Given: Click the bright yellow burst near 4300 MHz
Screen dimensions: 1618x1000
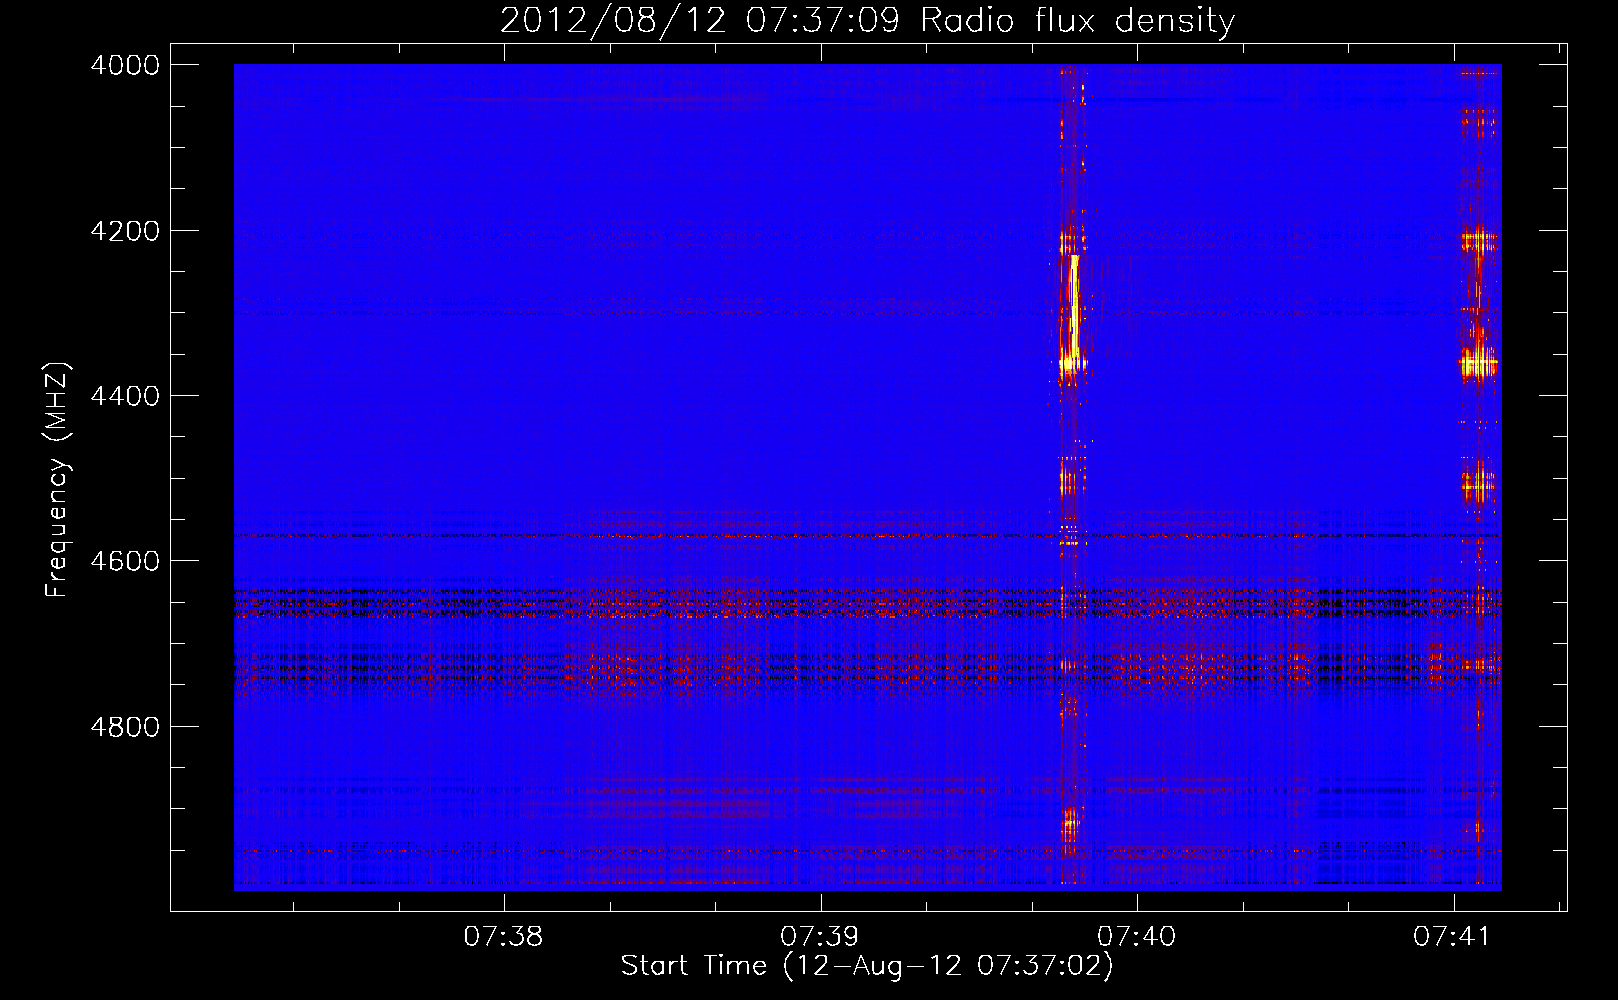Looking at the screenshot, I should tap(1074, 312).
